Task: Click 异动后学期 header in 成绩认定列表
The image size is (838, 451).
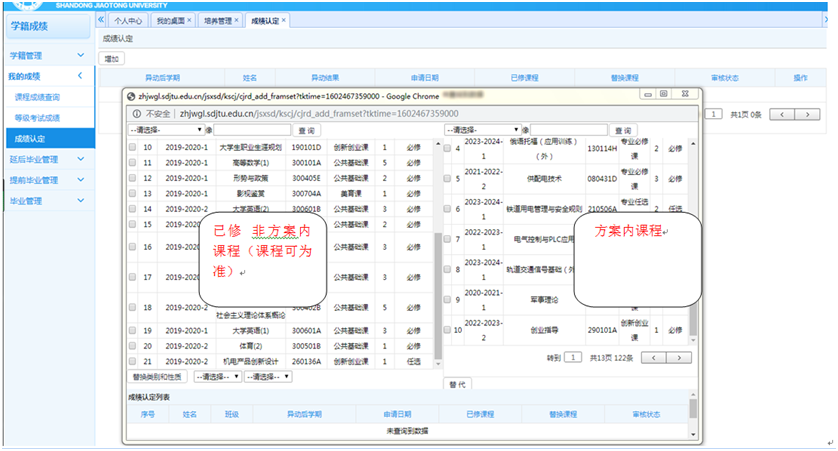Action: 304,414
